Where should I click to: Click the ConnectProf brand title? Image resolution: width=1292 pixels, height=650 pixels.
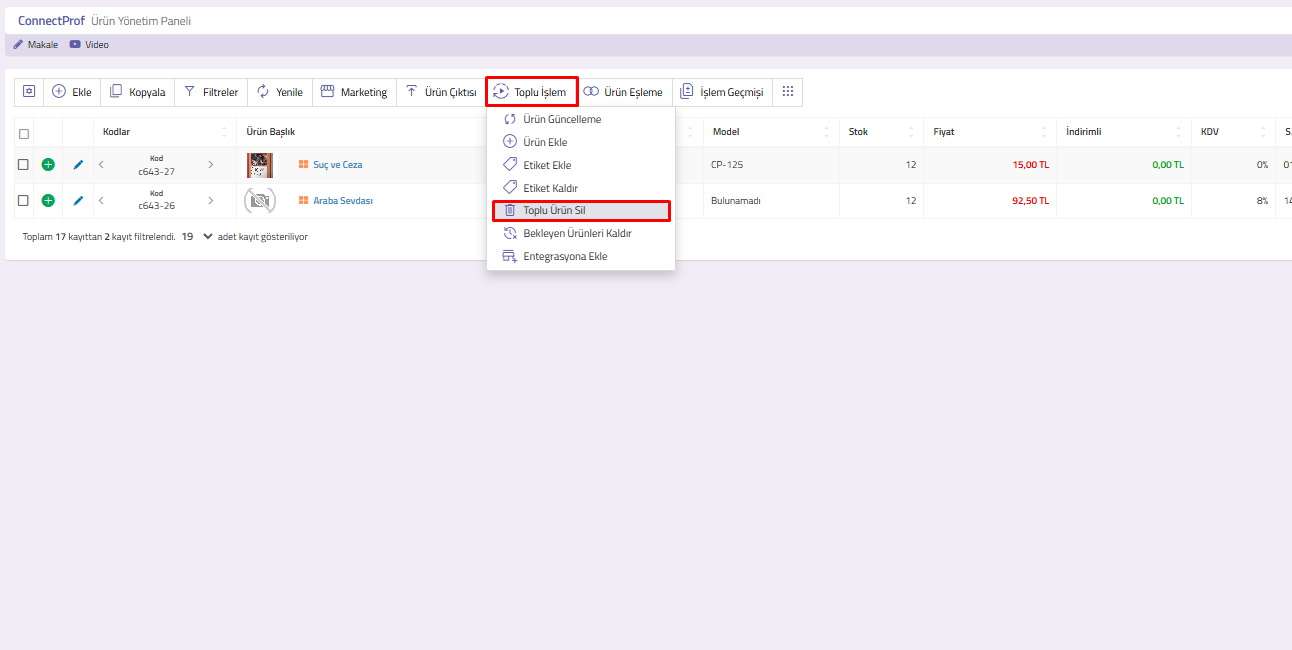[x=51, y=21]
